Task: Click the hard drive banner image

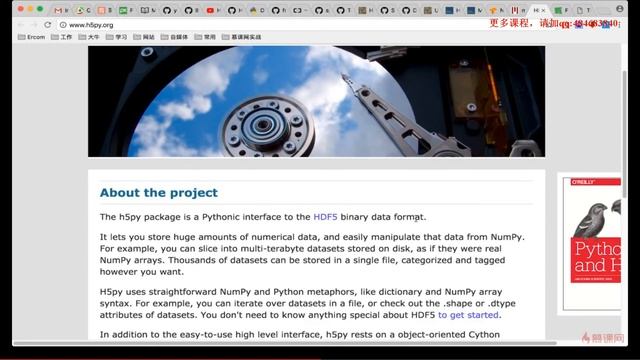Action: [x=316, y=101]
